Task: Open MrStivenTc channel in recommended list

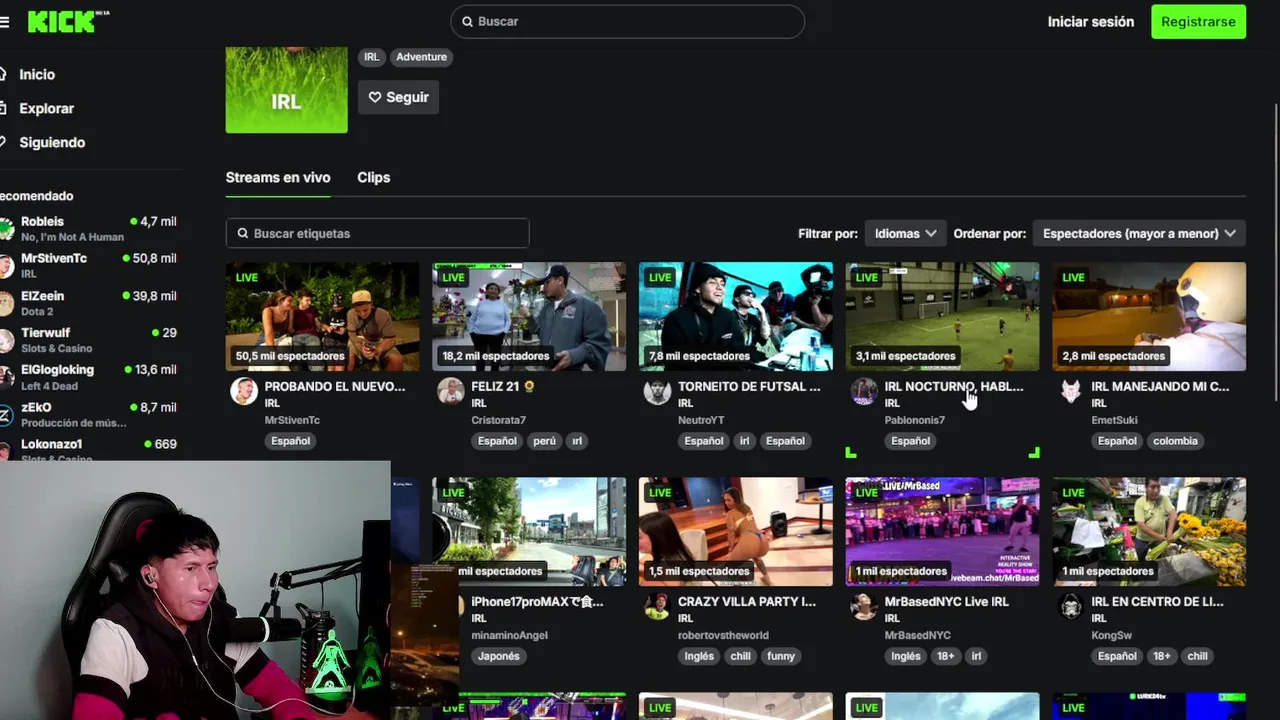Action: (88, 265)
